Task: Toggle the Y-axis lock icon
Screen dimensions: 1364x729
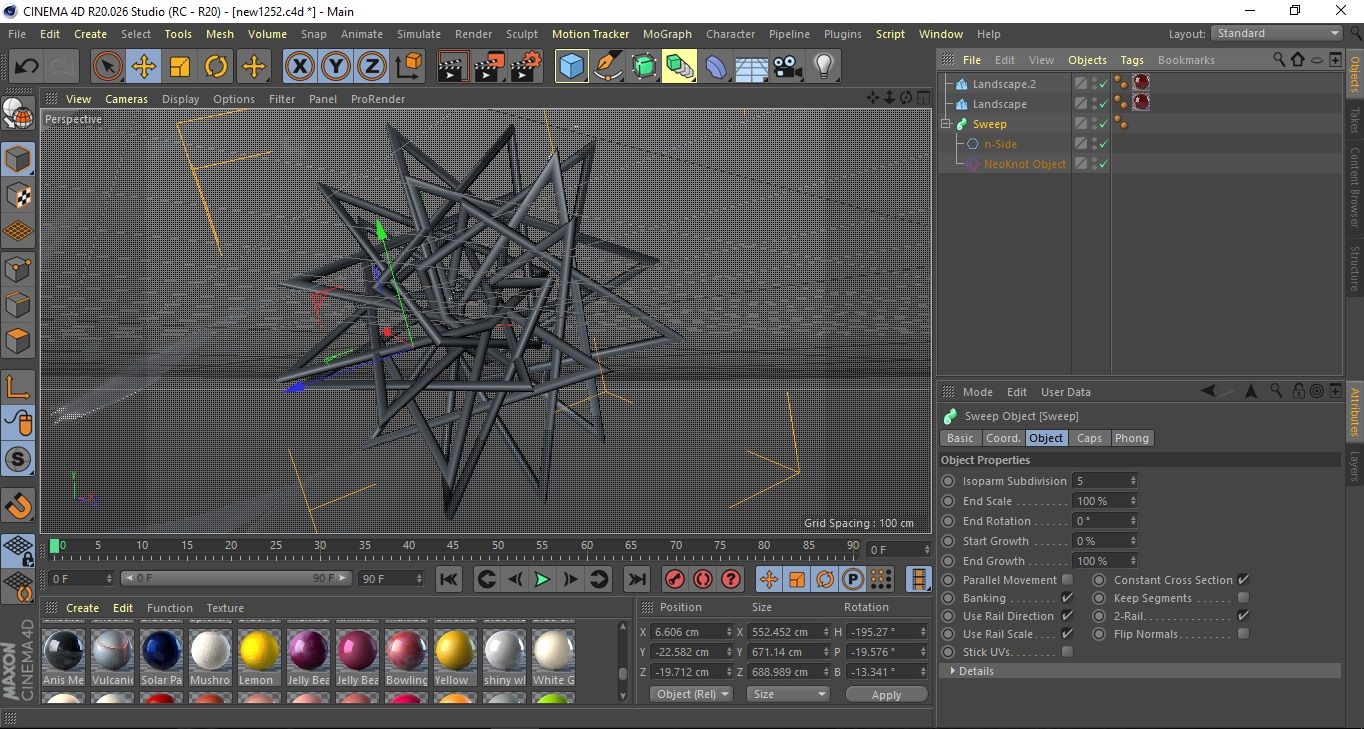Action: coord(336,67)
